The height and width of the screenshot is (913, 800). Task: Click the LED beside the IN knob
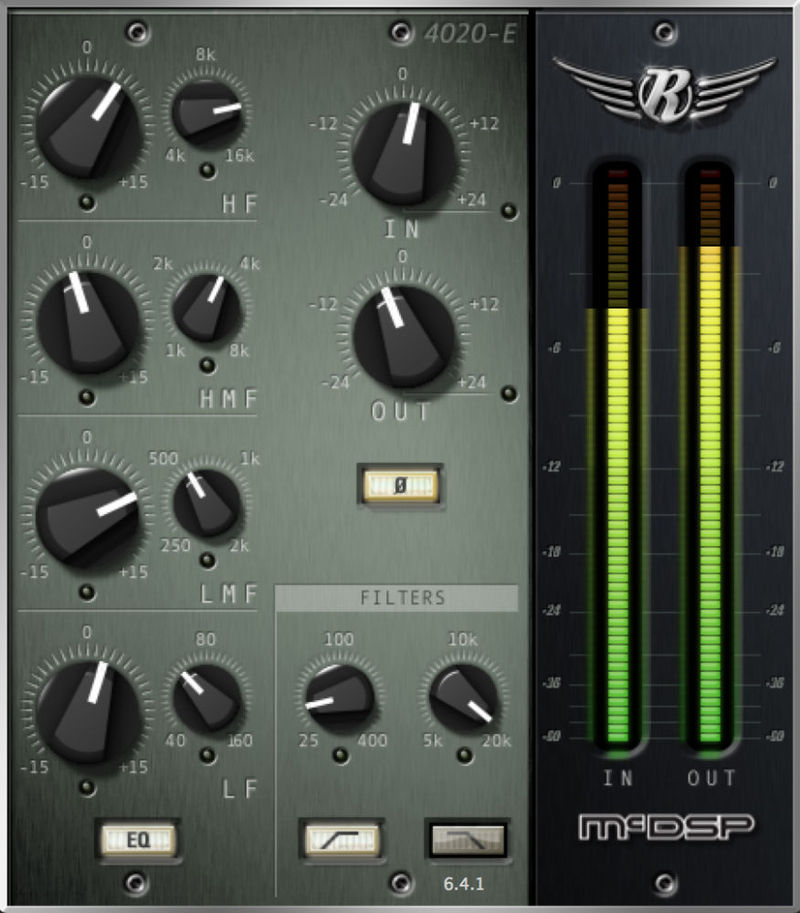(x=509, y=211)
